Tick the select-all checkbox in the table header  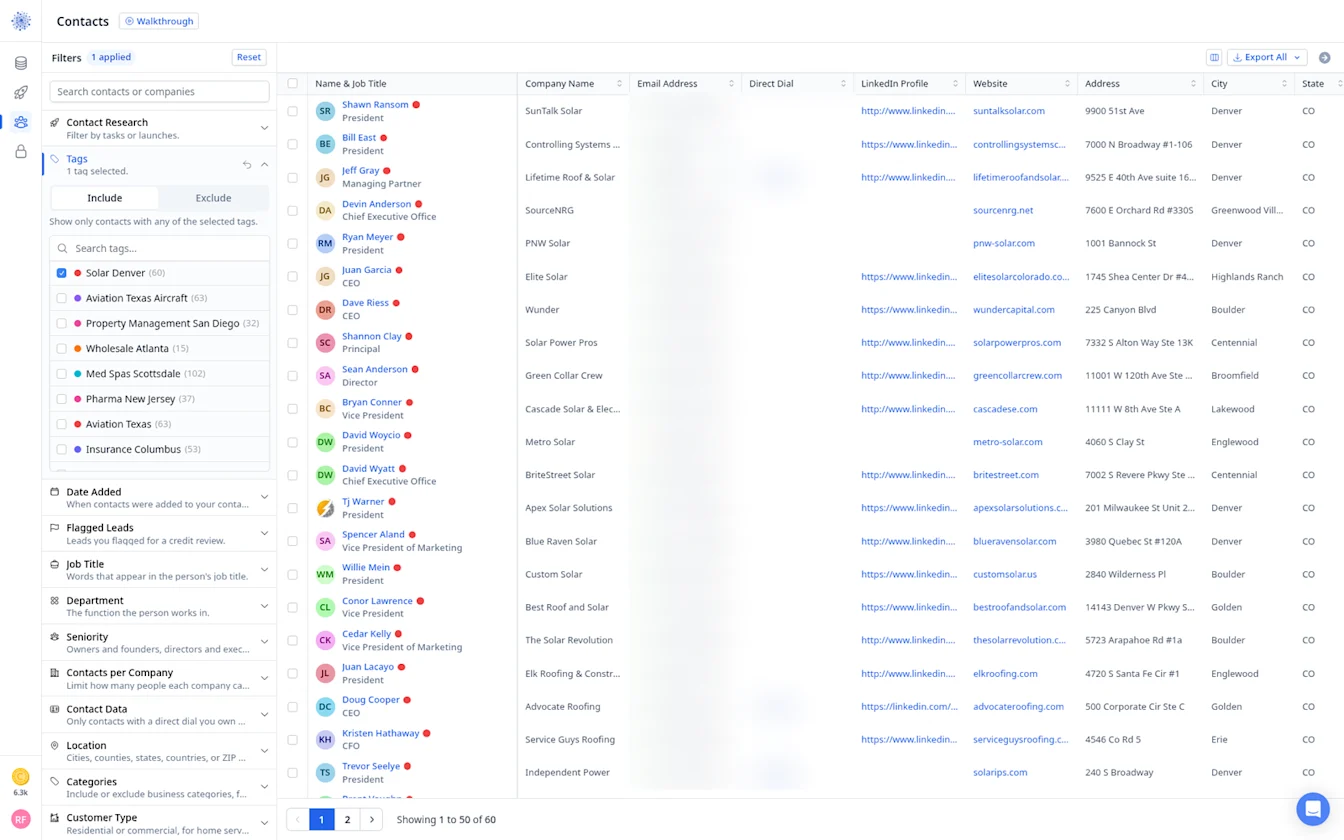click(293, 84)
